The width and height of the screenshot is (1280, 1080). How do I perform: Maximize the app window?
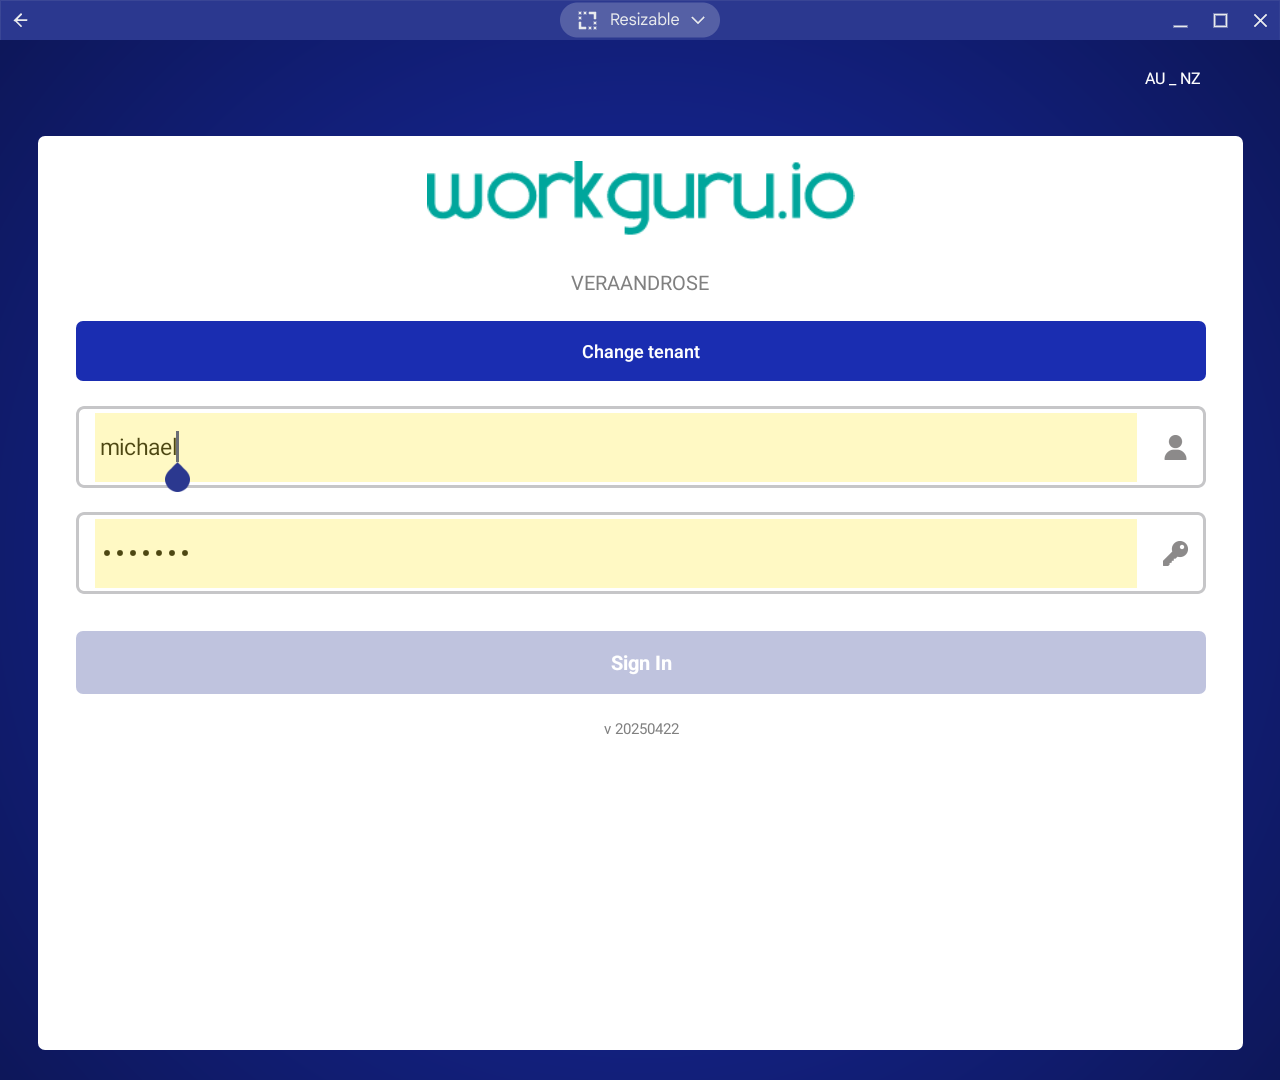[1220, 20]
